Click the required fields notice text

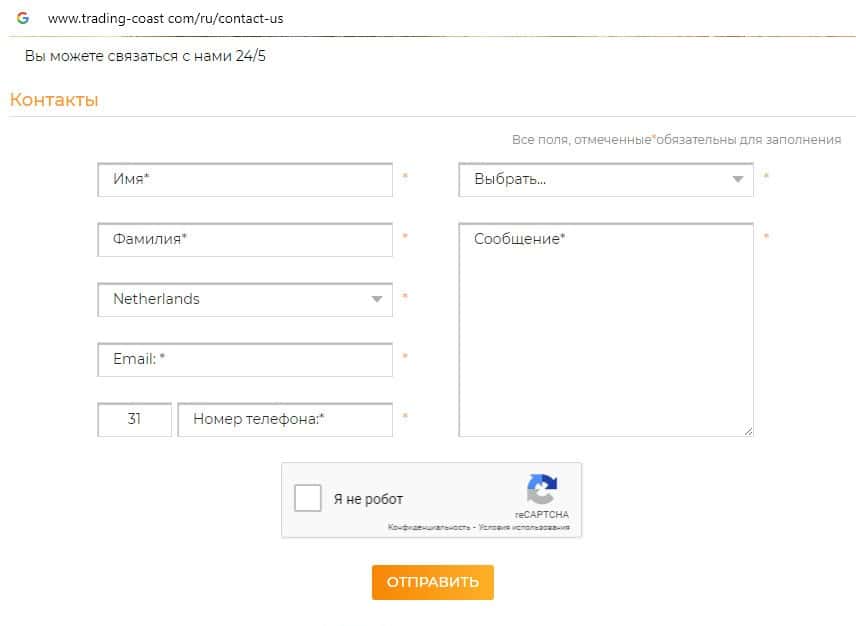point(676,140)
